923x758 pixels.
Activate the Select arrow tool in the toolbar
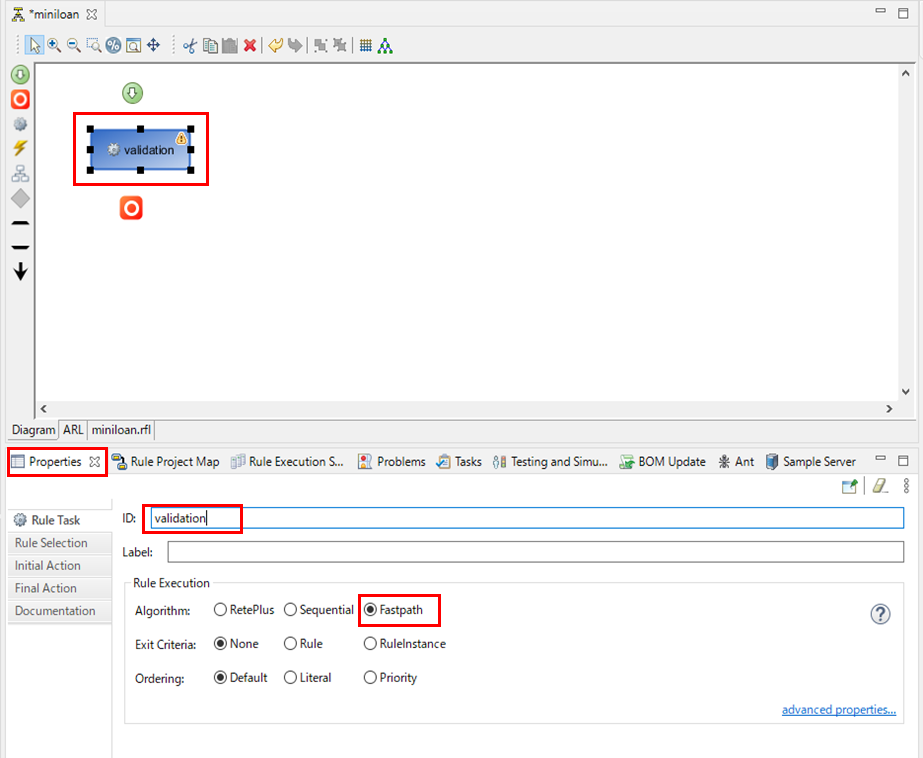click(x=35, y=45)
